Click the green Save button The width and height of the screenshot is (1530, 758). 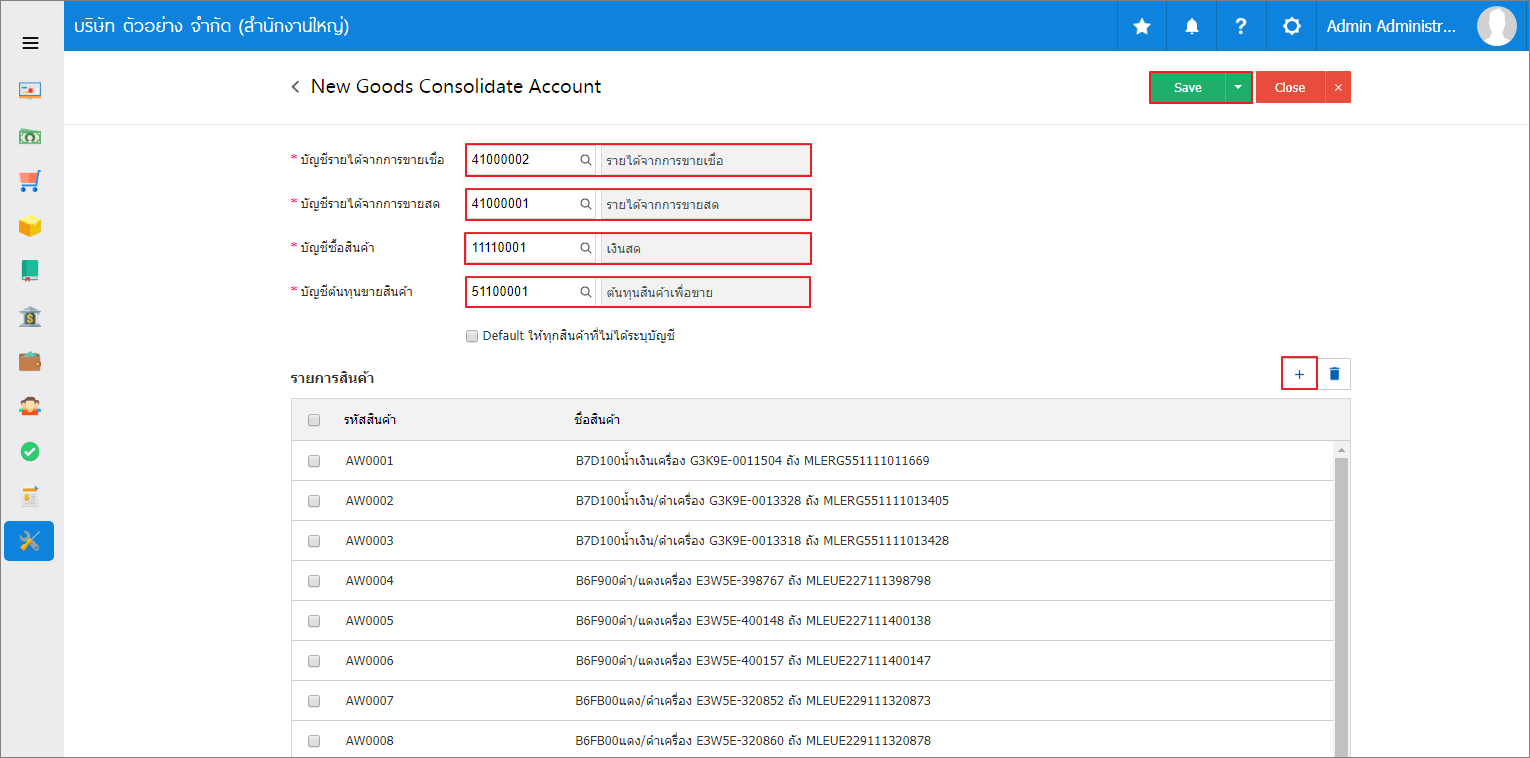click(x=1188, y=87)
